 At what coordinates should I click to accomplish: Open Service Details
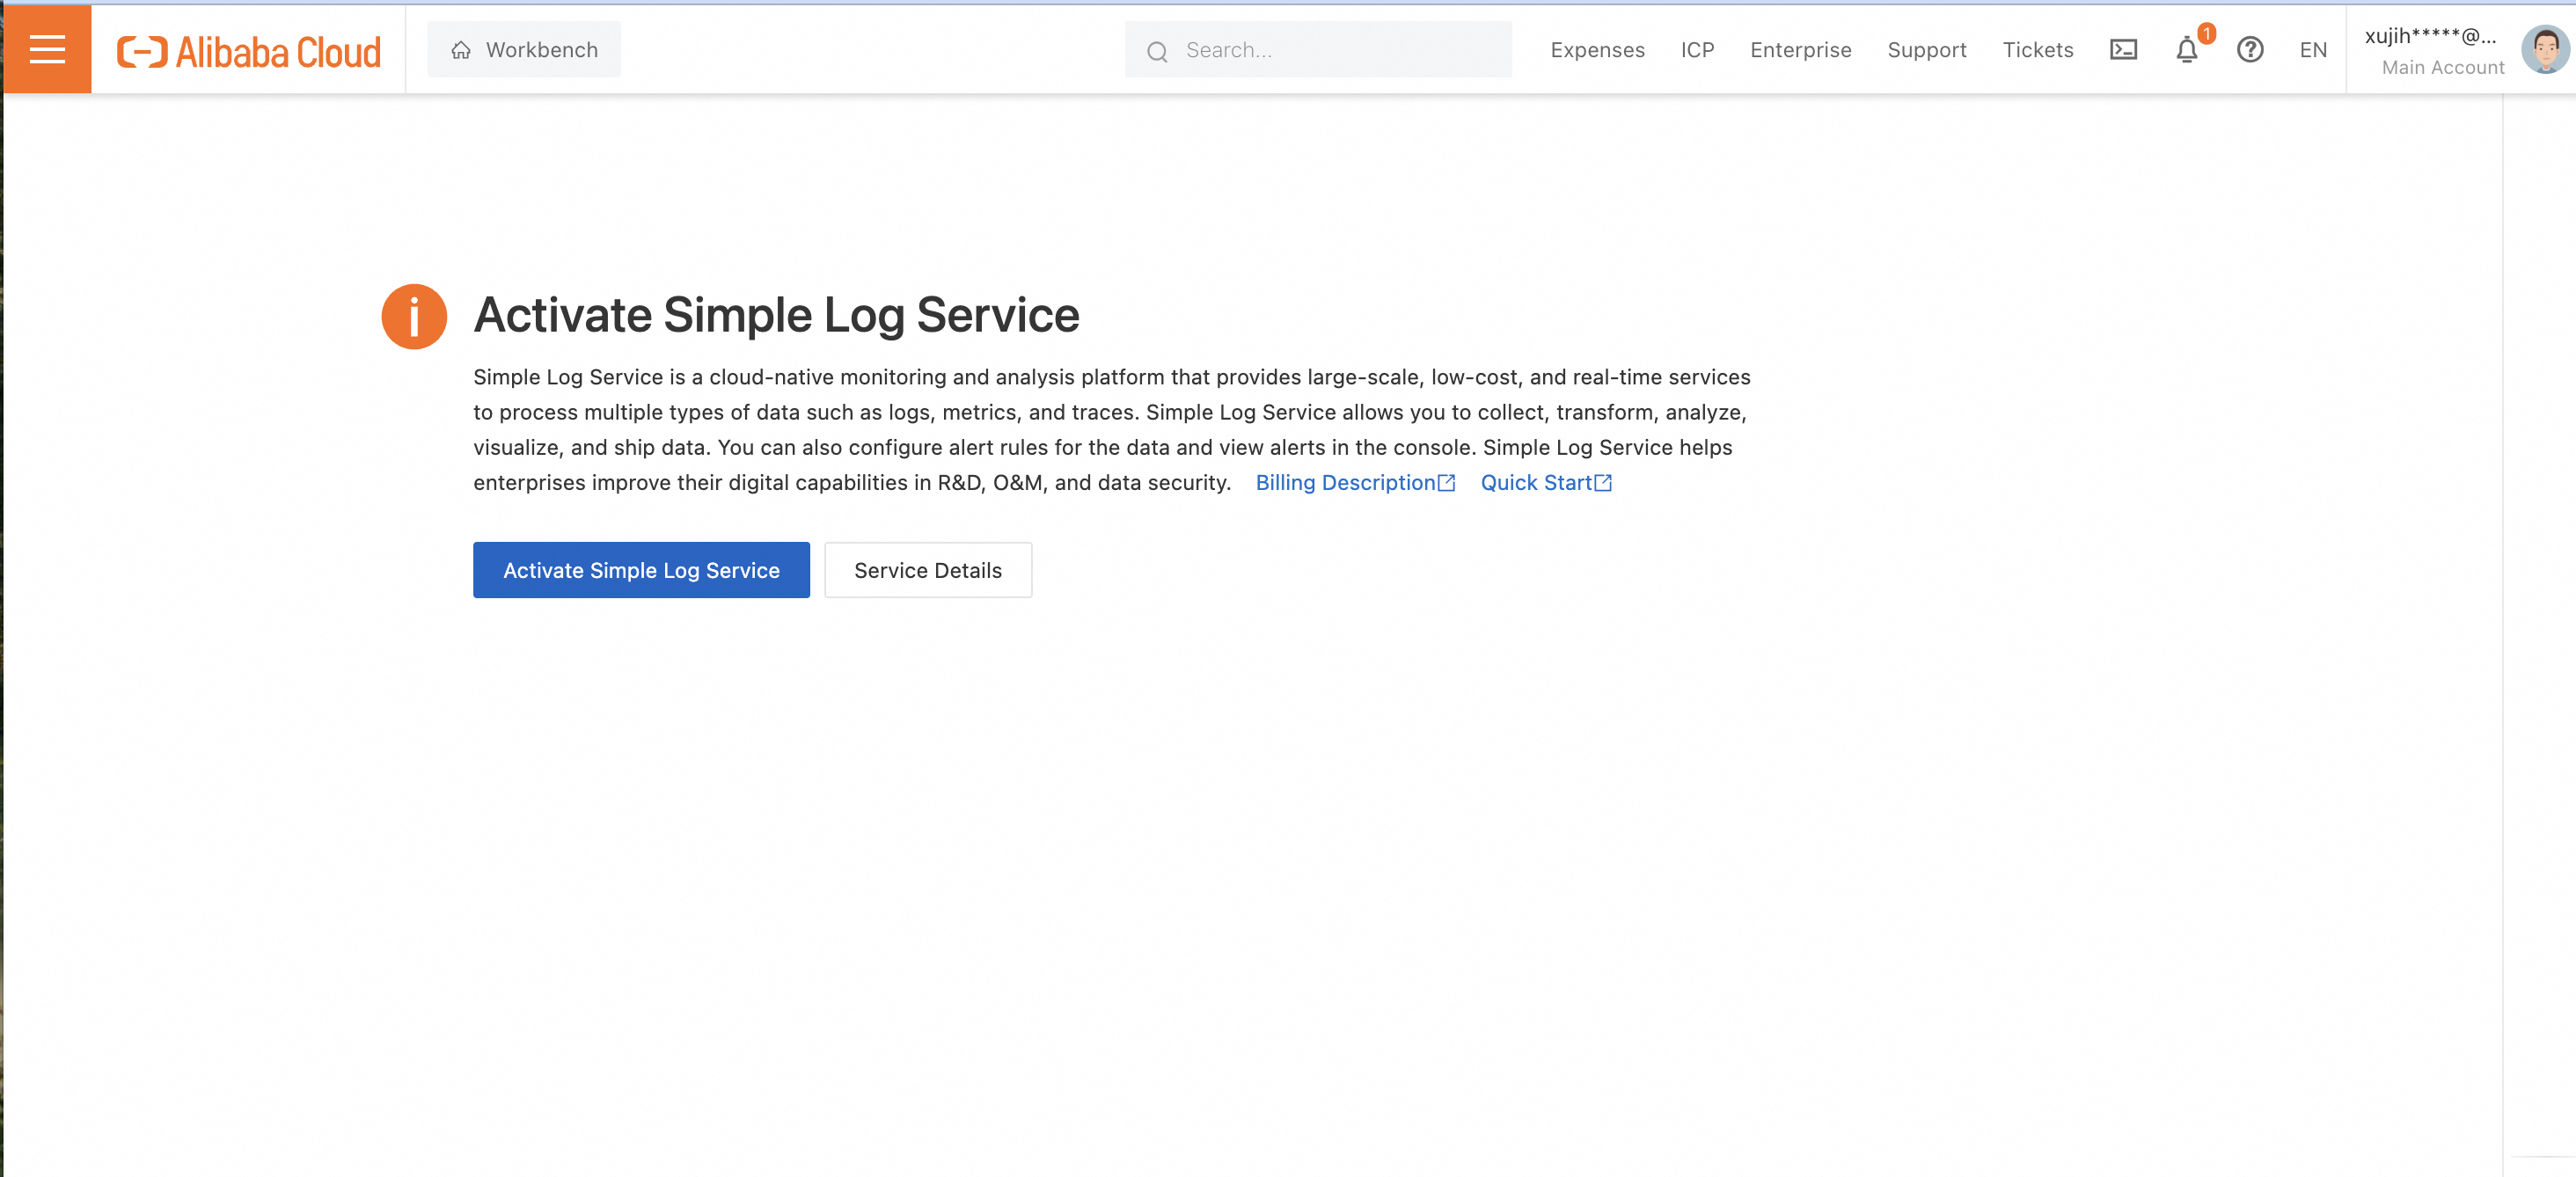pos(927,570)
